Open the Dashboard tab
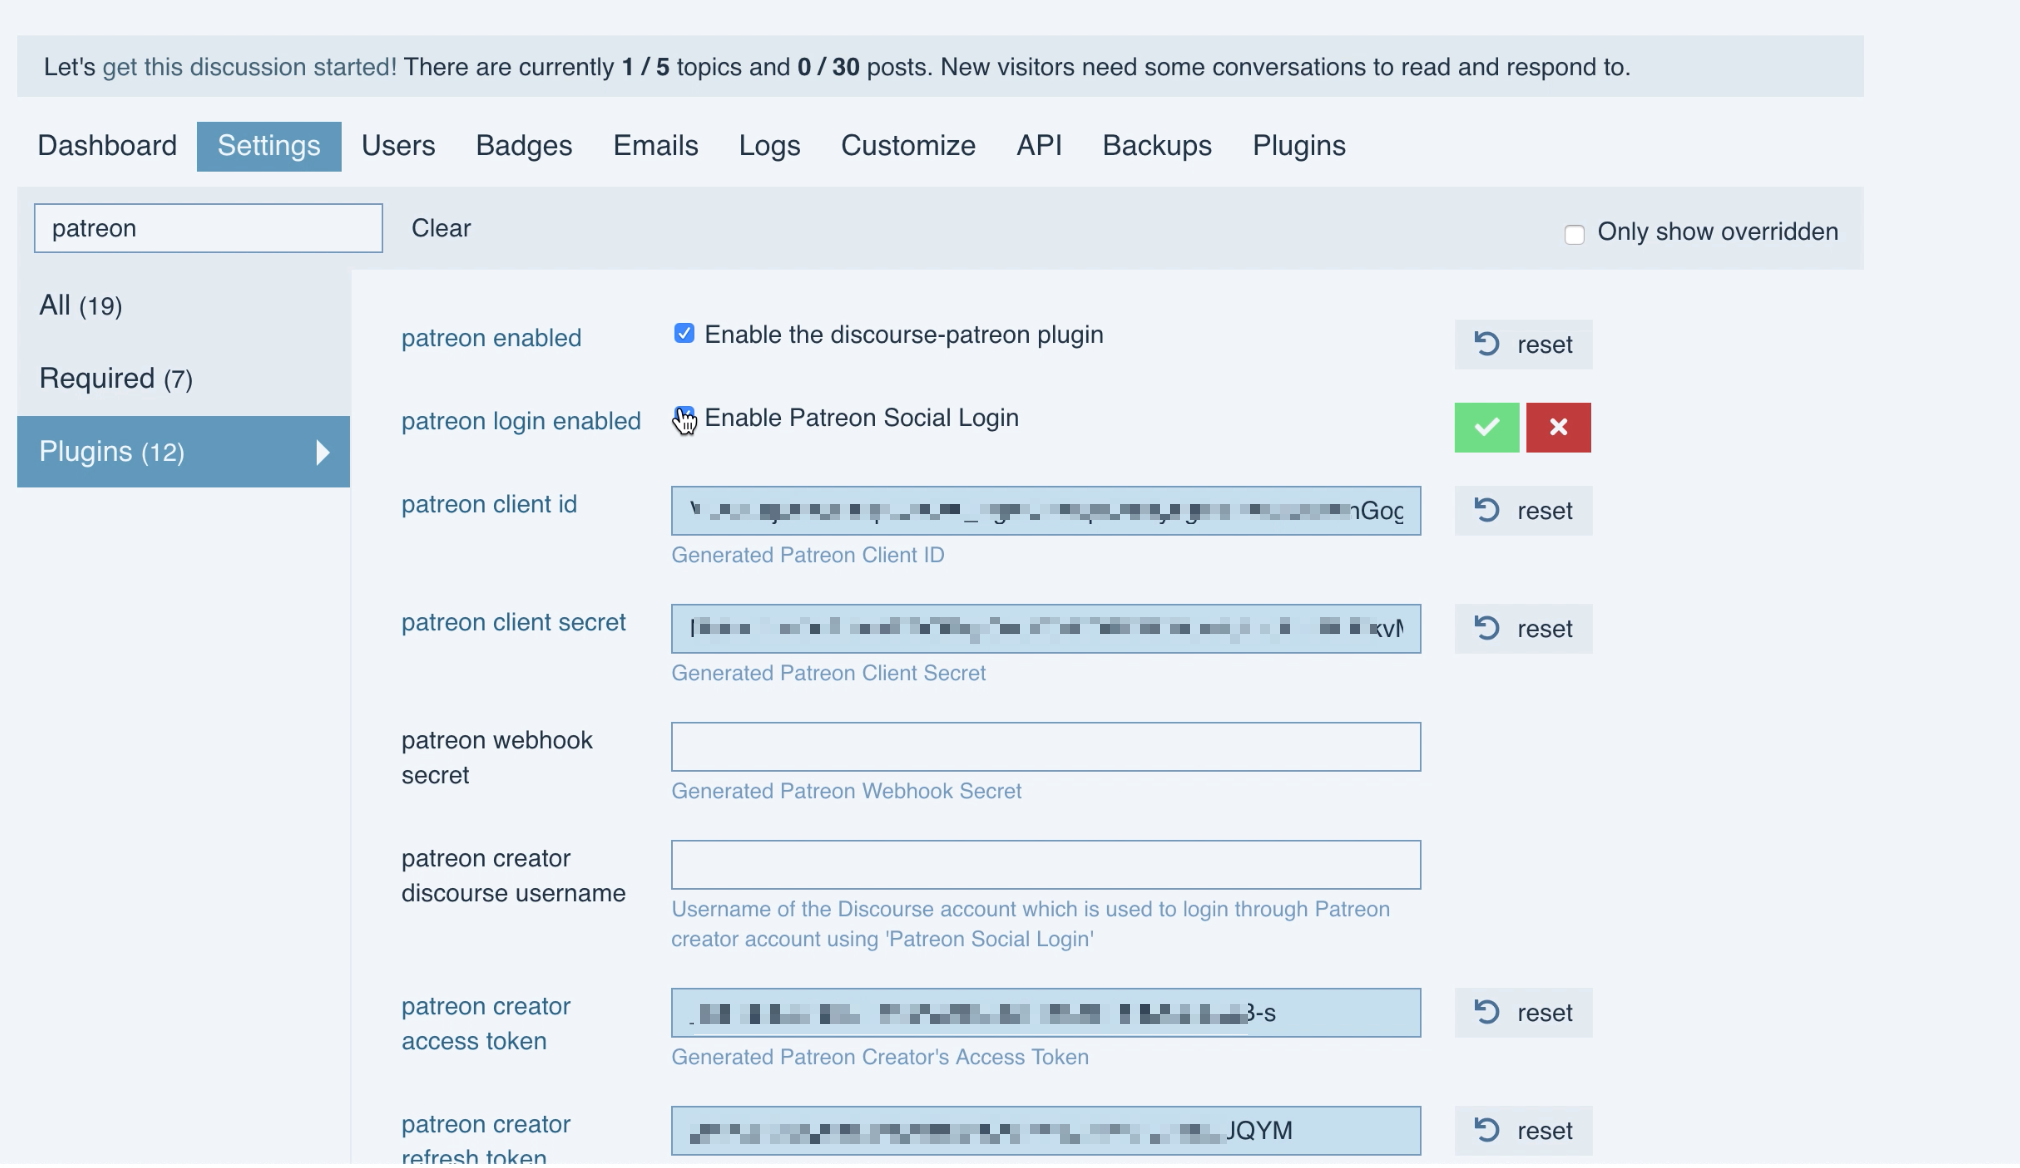This screenshot has width=2020, height=1168. coord(107,146)
